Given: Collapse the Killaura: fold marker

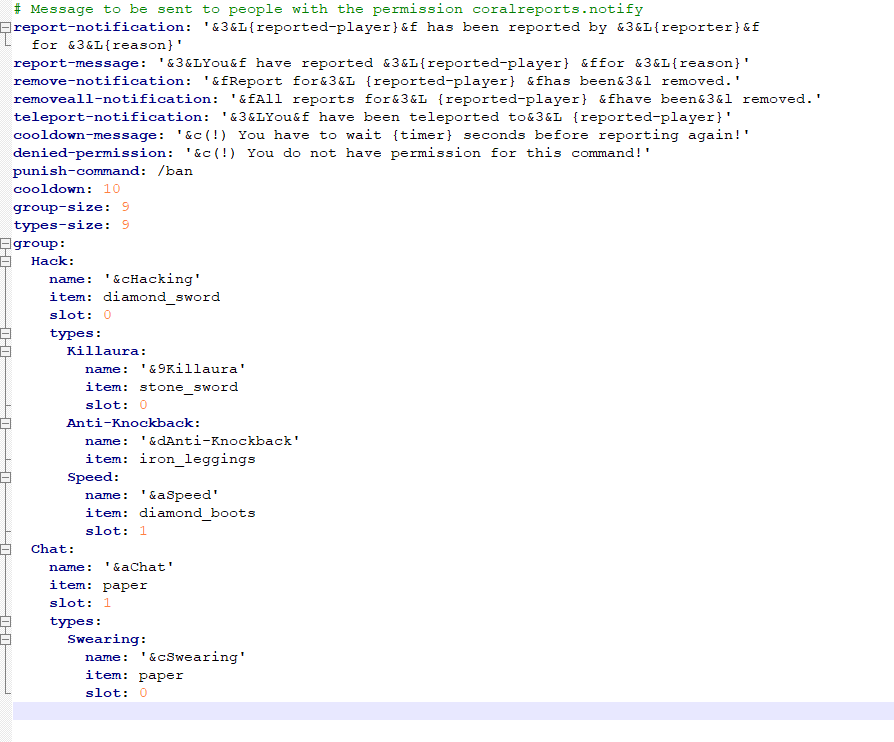Looking at the screenshot, I should pyautogui.click(x=6, y=351).
